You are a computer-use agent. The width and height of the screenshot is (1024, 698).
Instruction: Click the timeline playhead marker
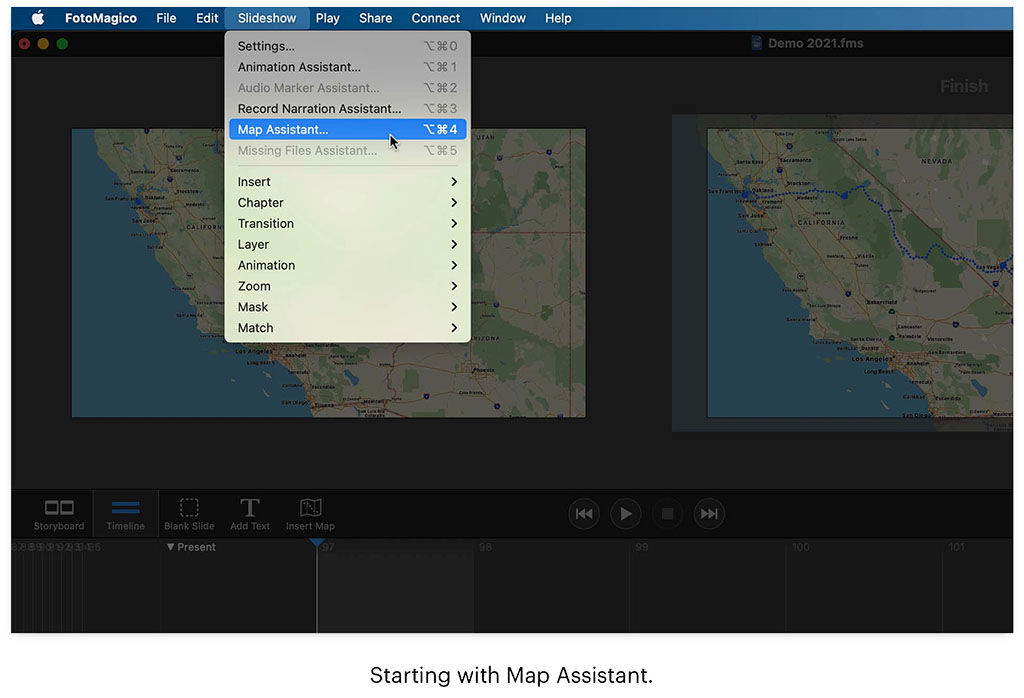pyautogui.click(x=317, y=543)
